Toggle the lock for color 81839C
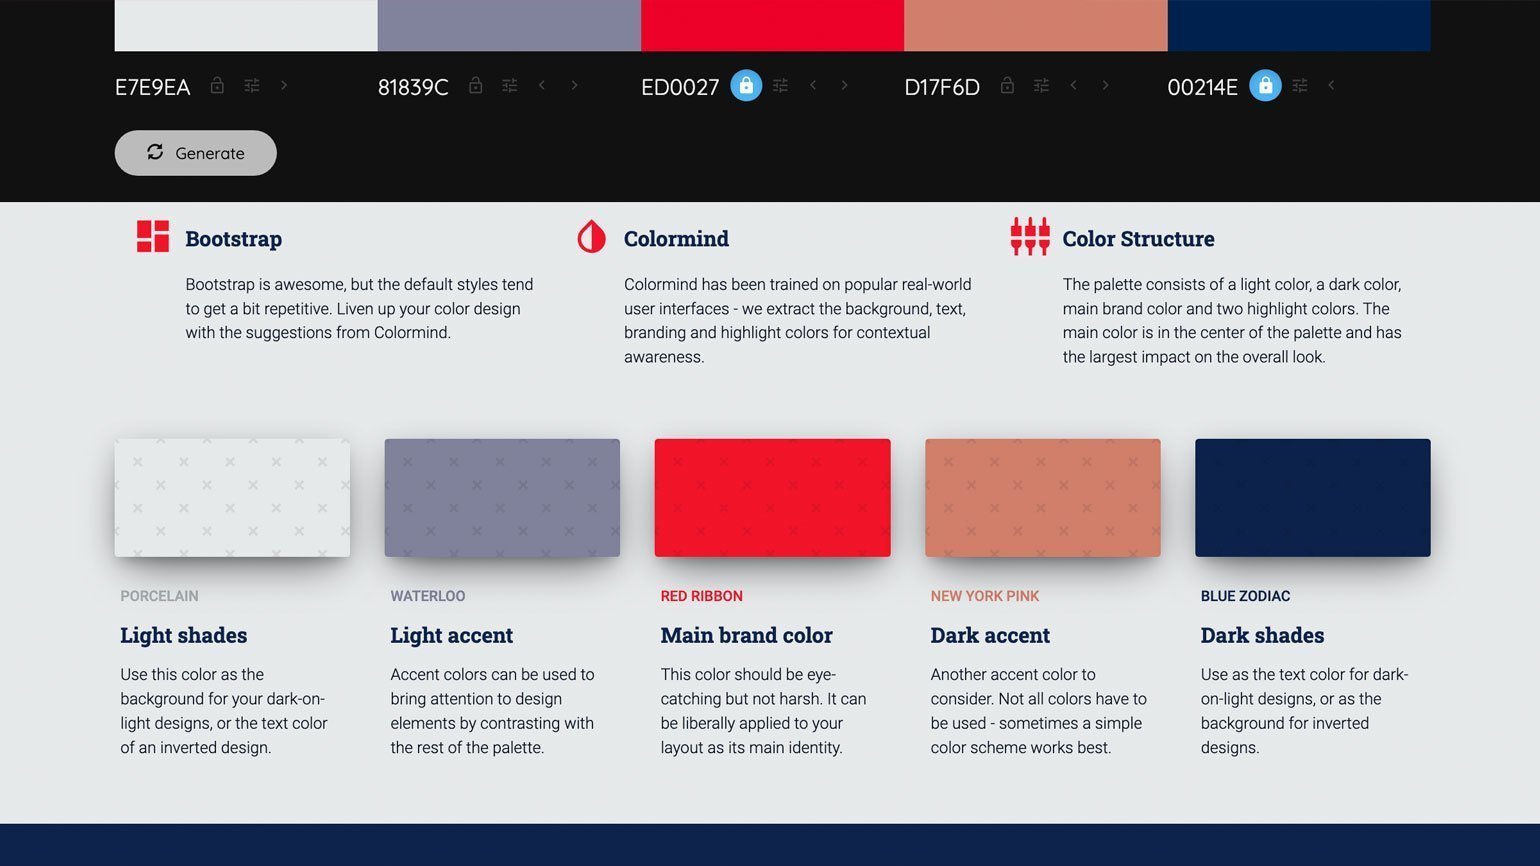The width and height of the screenshot is (1540, 866). [476, 86]
